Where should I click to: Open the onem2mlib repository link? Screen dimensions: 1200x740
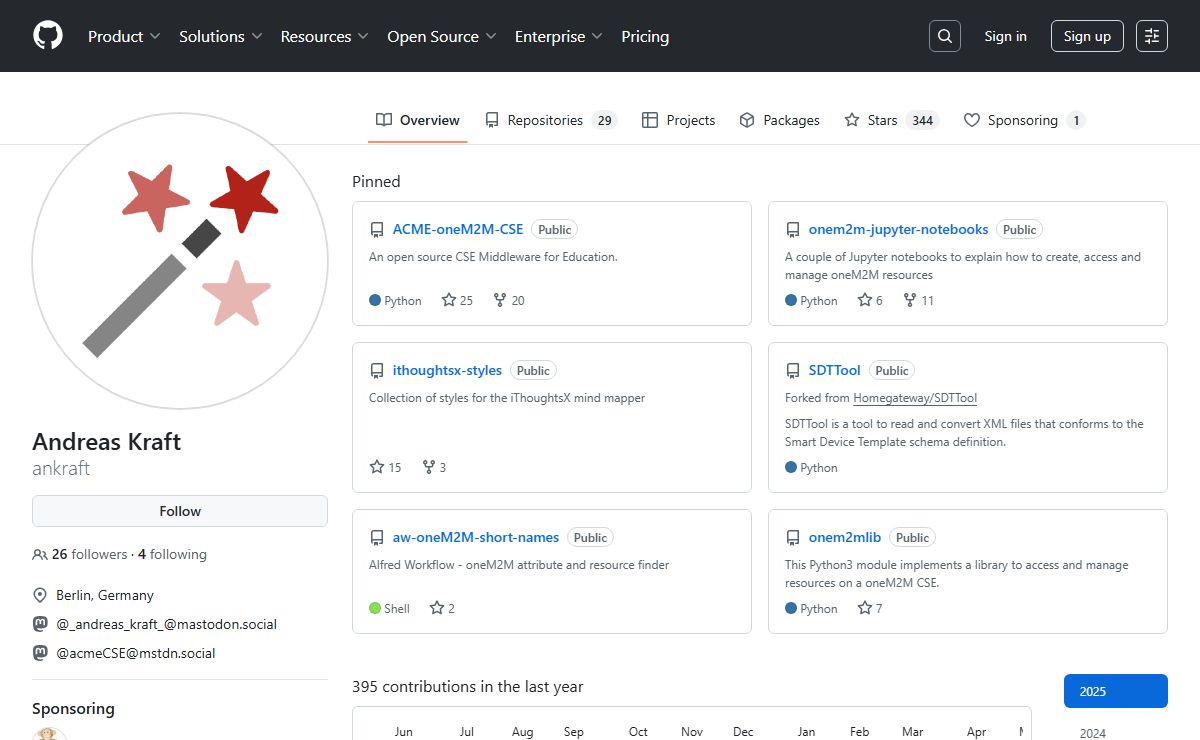pos(845,537)
